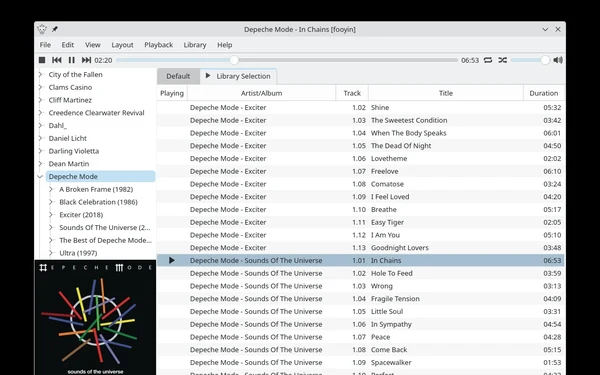Expand Daniel Licht artist node

tap(40, 138)
